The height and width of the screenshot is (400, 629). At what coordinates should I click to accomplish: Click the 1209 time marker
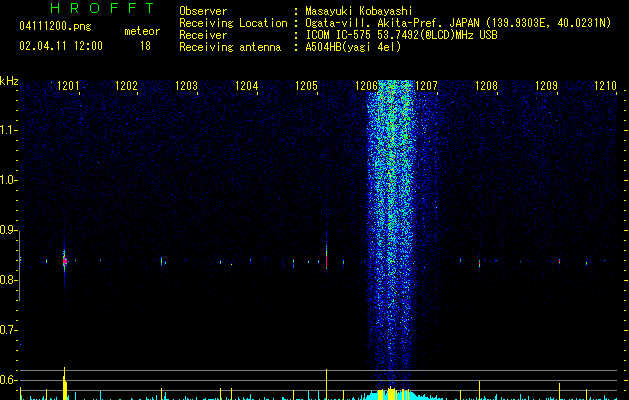tap(546, 85)
